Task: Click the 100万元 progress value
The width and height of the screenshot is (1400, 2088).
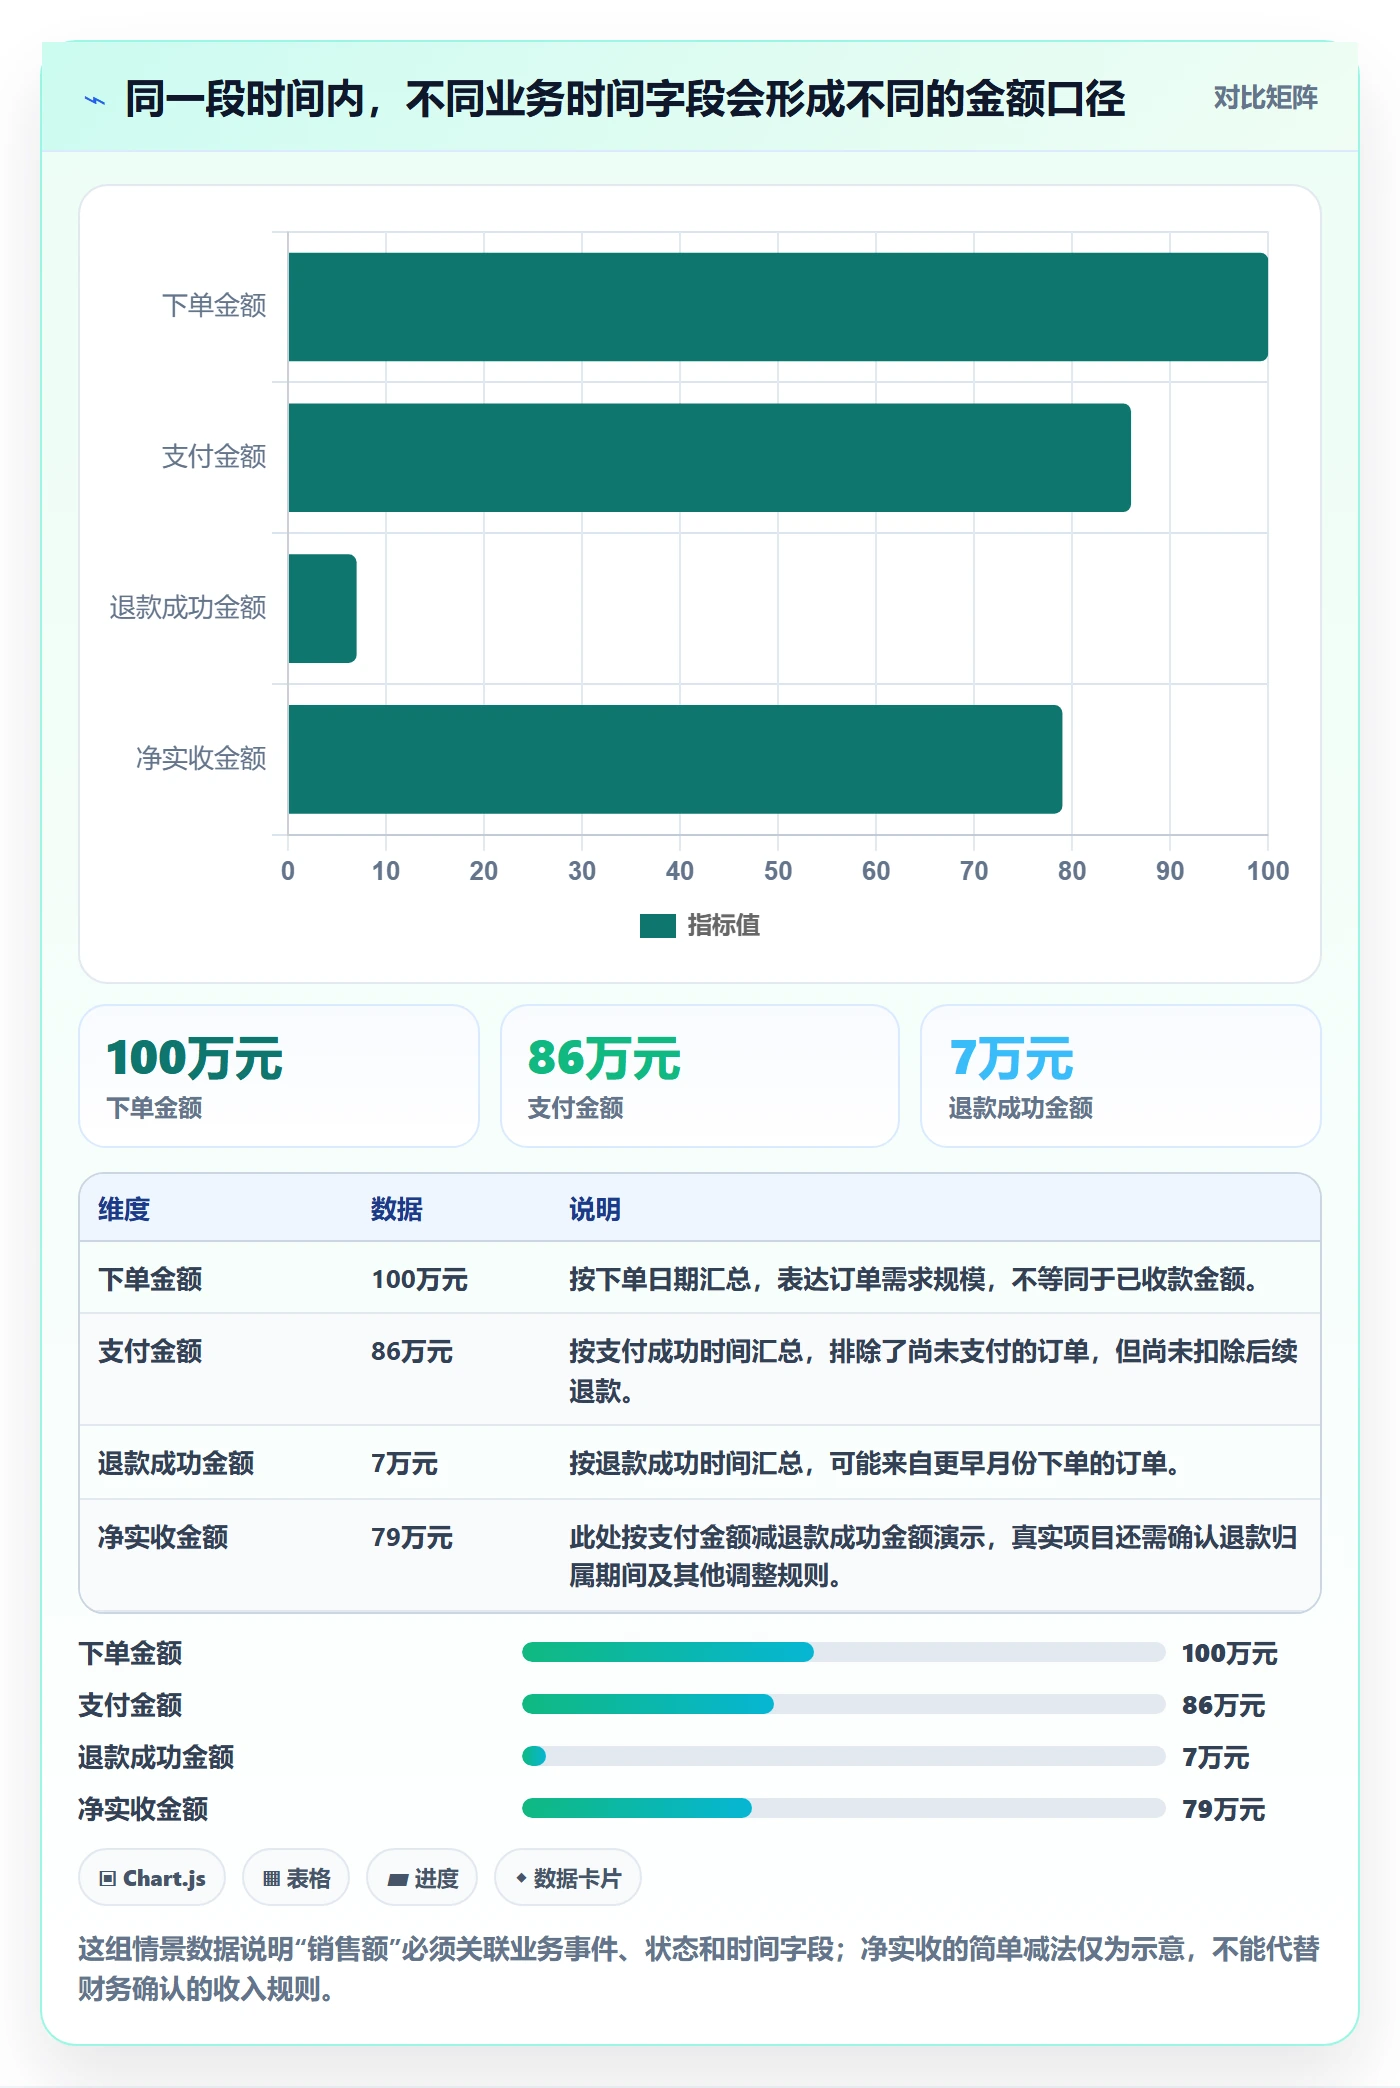Action: pos(1229,1653)
